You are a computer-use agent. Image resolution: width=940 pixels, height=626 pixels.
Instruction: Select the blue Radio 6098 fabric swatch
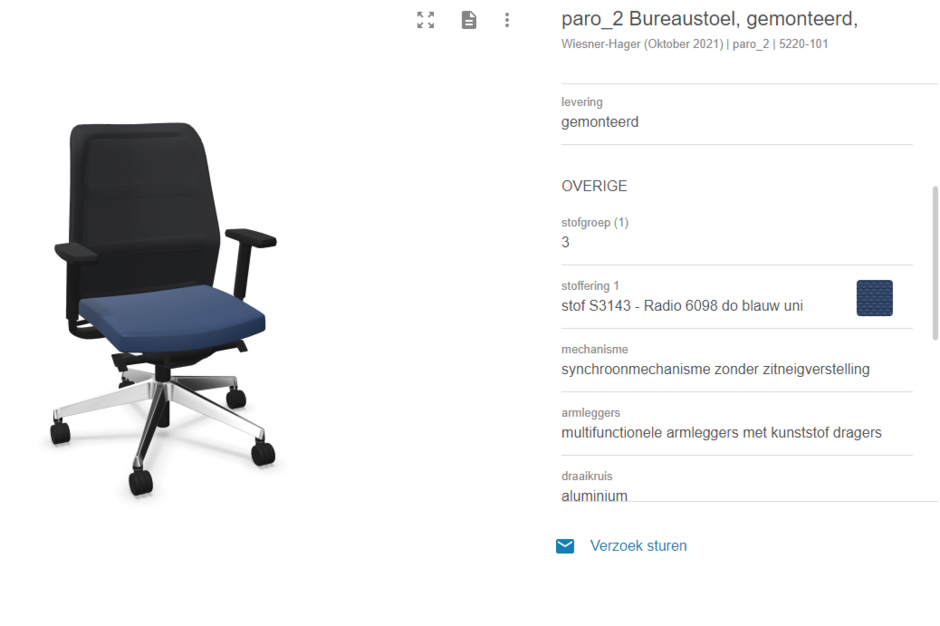pos(874,298)
